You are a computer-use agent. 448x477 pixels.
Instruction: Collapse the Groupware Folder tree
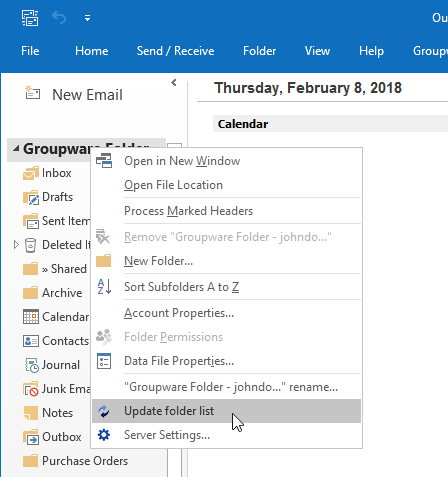click(x=16, y=149)
